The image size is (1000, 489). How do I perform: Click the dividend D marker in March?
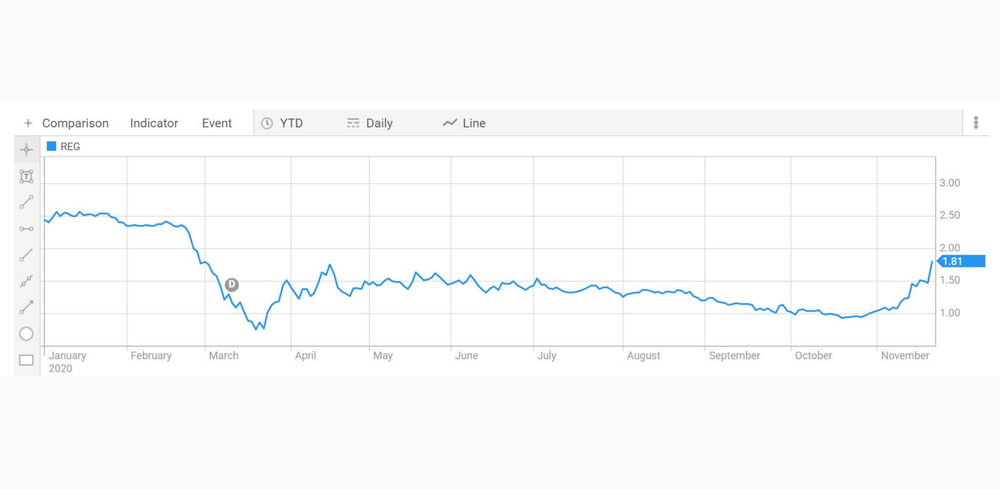tap(232, 284)
